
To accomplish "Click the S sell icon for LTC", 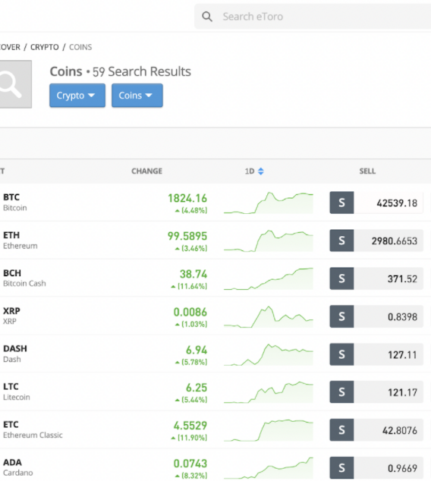I will [x=342, y=392].
